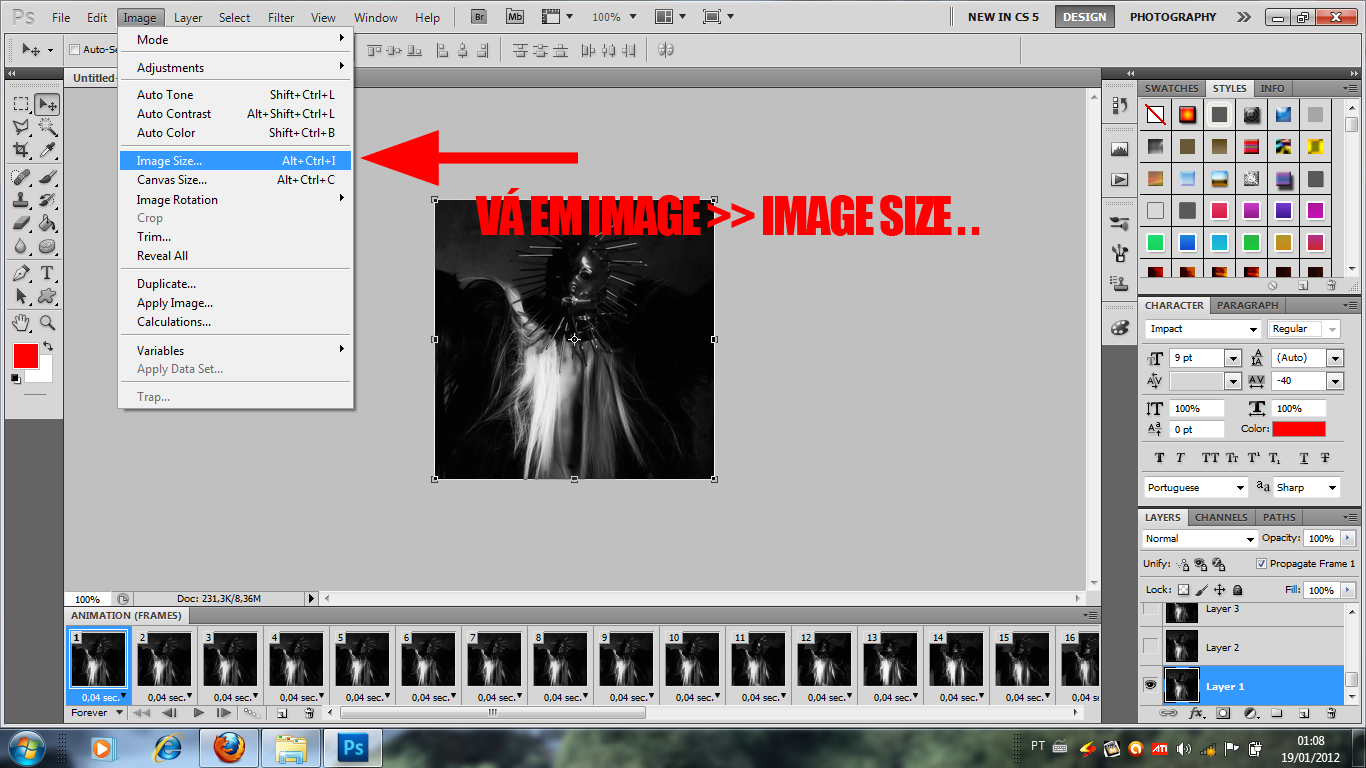Select the Crop tool in the toolbox
Screen dimensions: 1366x768
coord(21,150)
